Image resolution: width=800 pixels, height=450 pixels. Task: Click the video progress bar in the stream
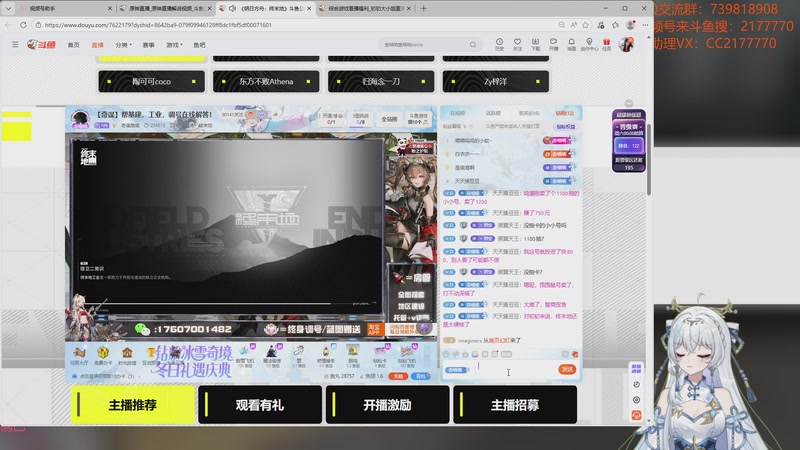tap(228, 304)
